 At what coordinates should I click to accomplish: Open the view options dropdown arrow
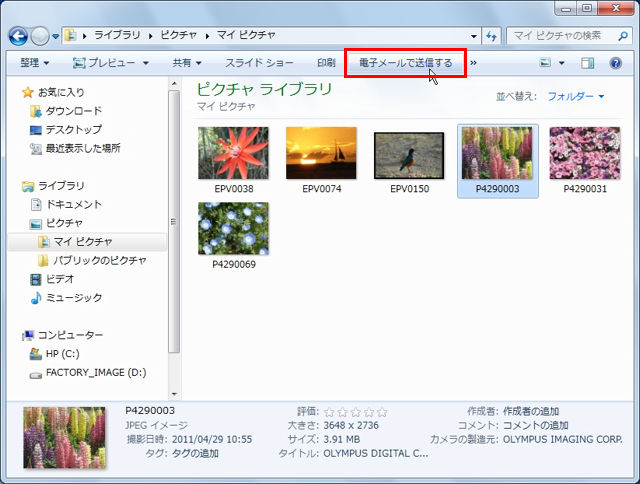point(562,63)
